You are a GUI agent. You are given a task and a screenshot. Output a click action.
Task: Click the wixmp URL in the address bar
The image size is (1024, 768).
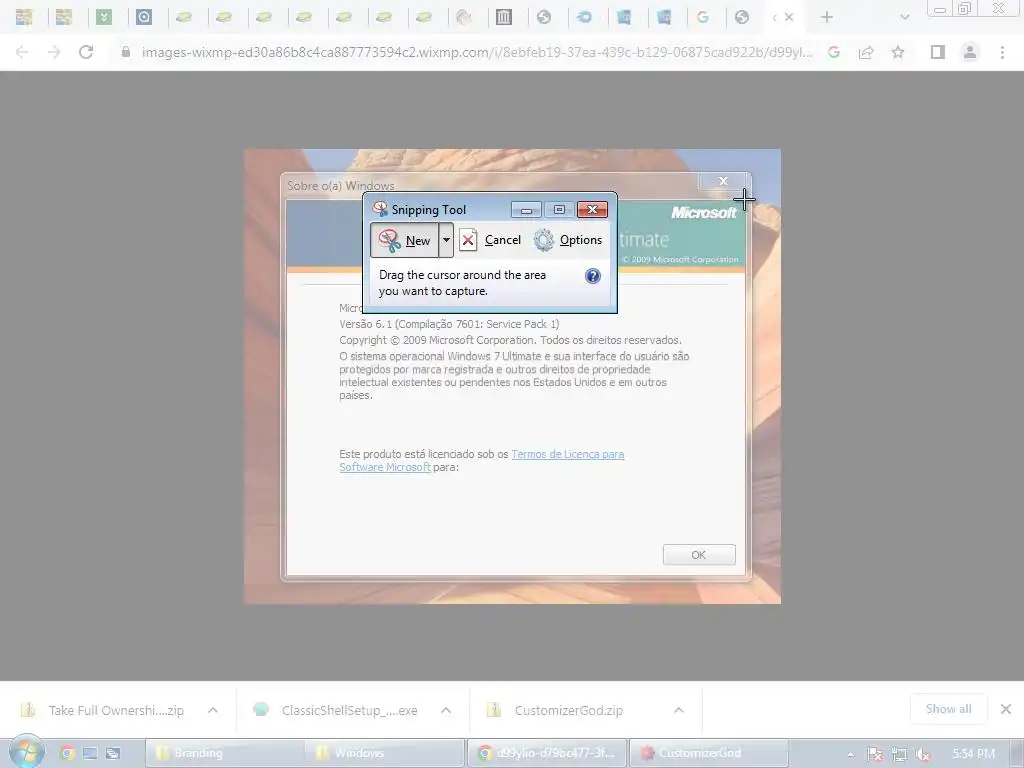point(477,52)
